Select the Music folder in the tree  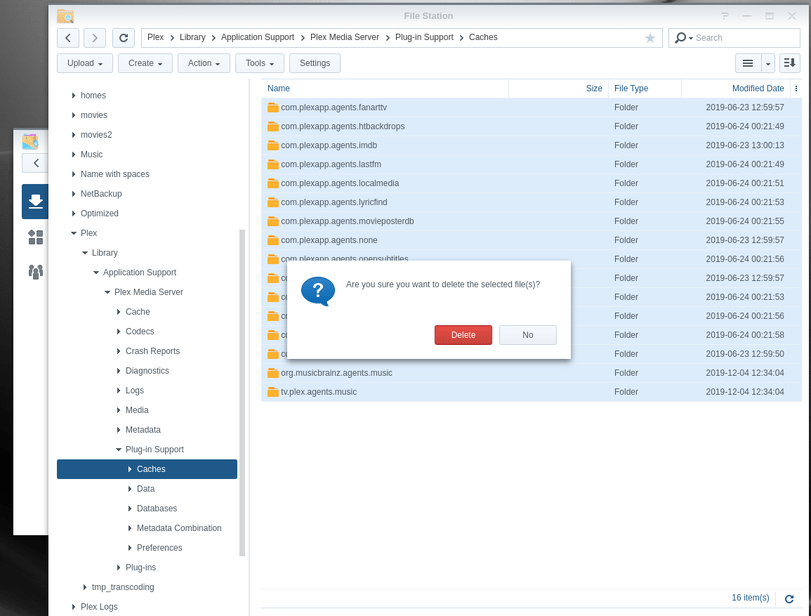point(92,155)
